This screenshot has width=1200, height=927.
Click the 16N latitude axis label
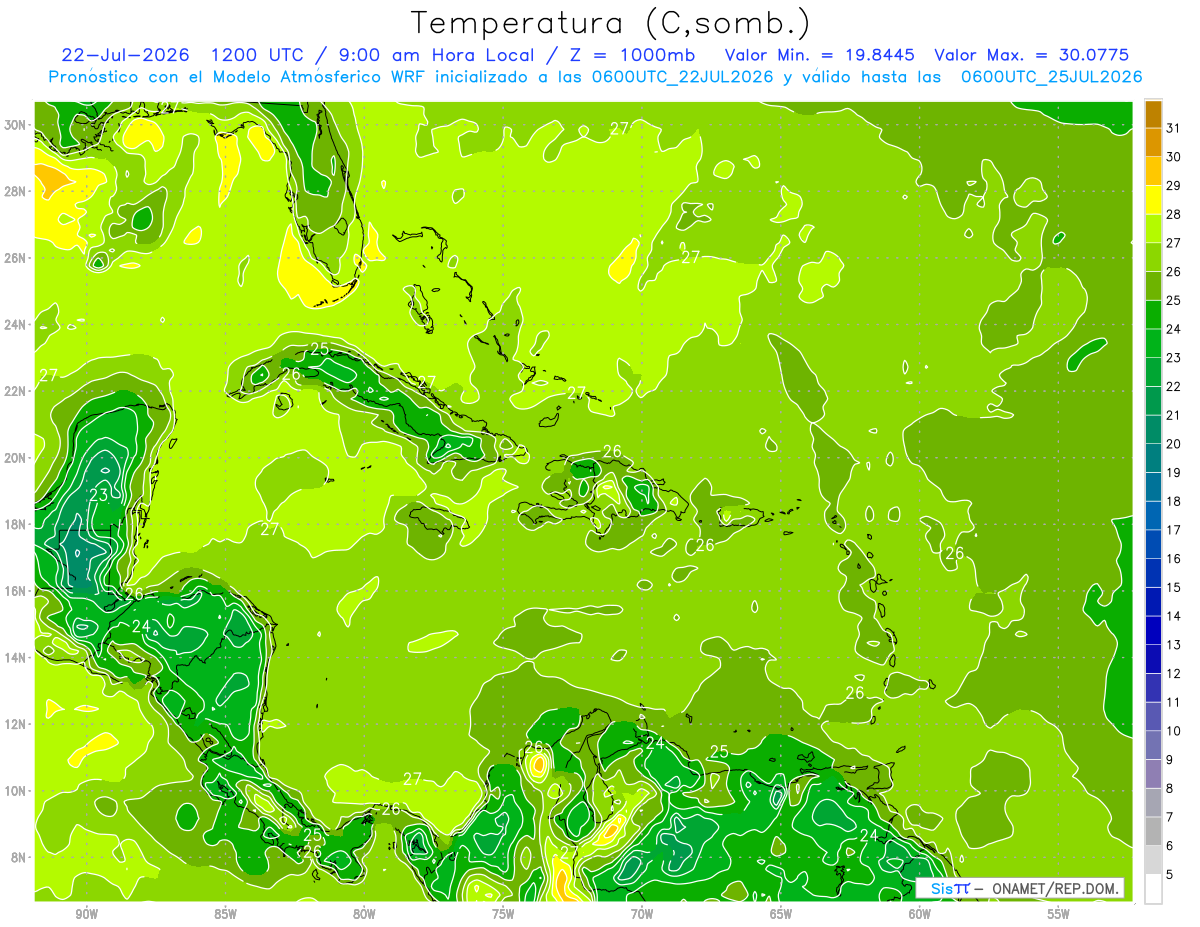coord(16,591)
